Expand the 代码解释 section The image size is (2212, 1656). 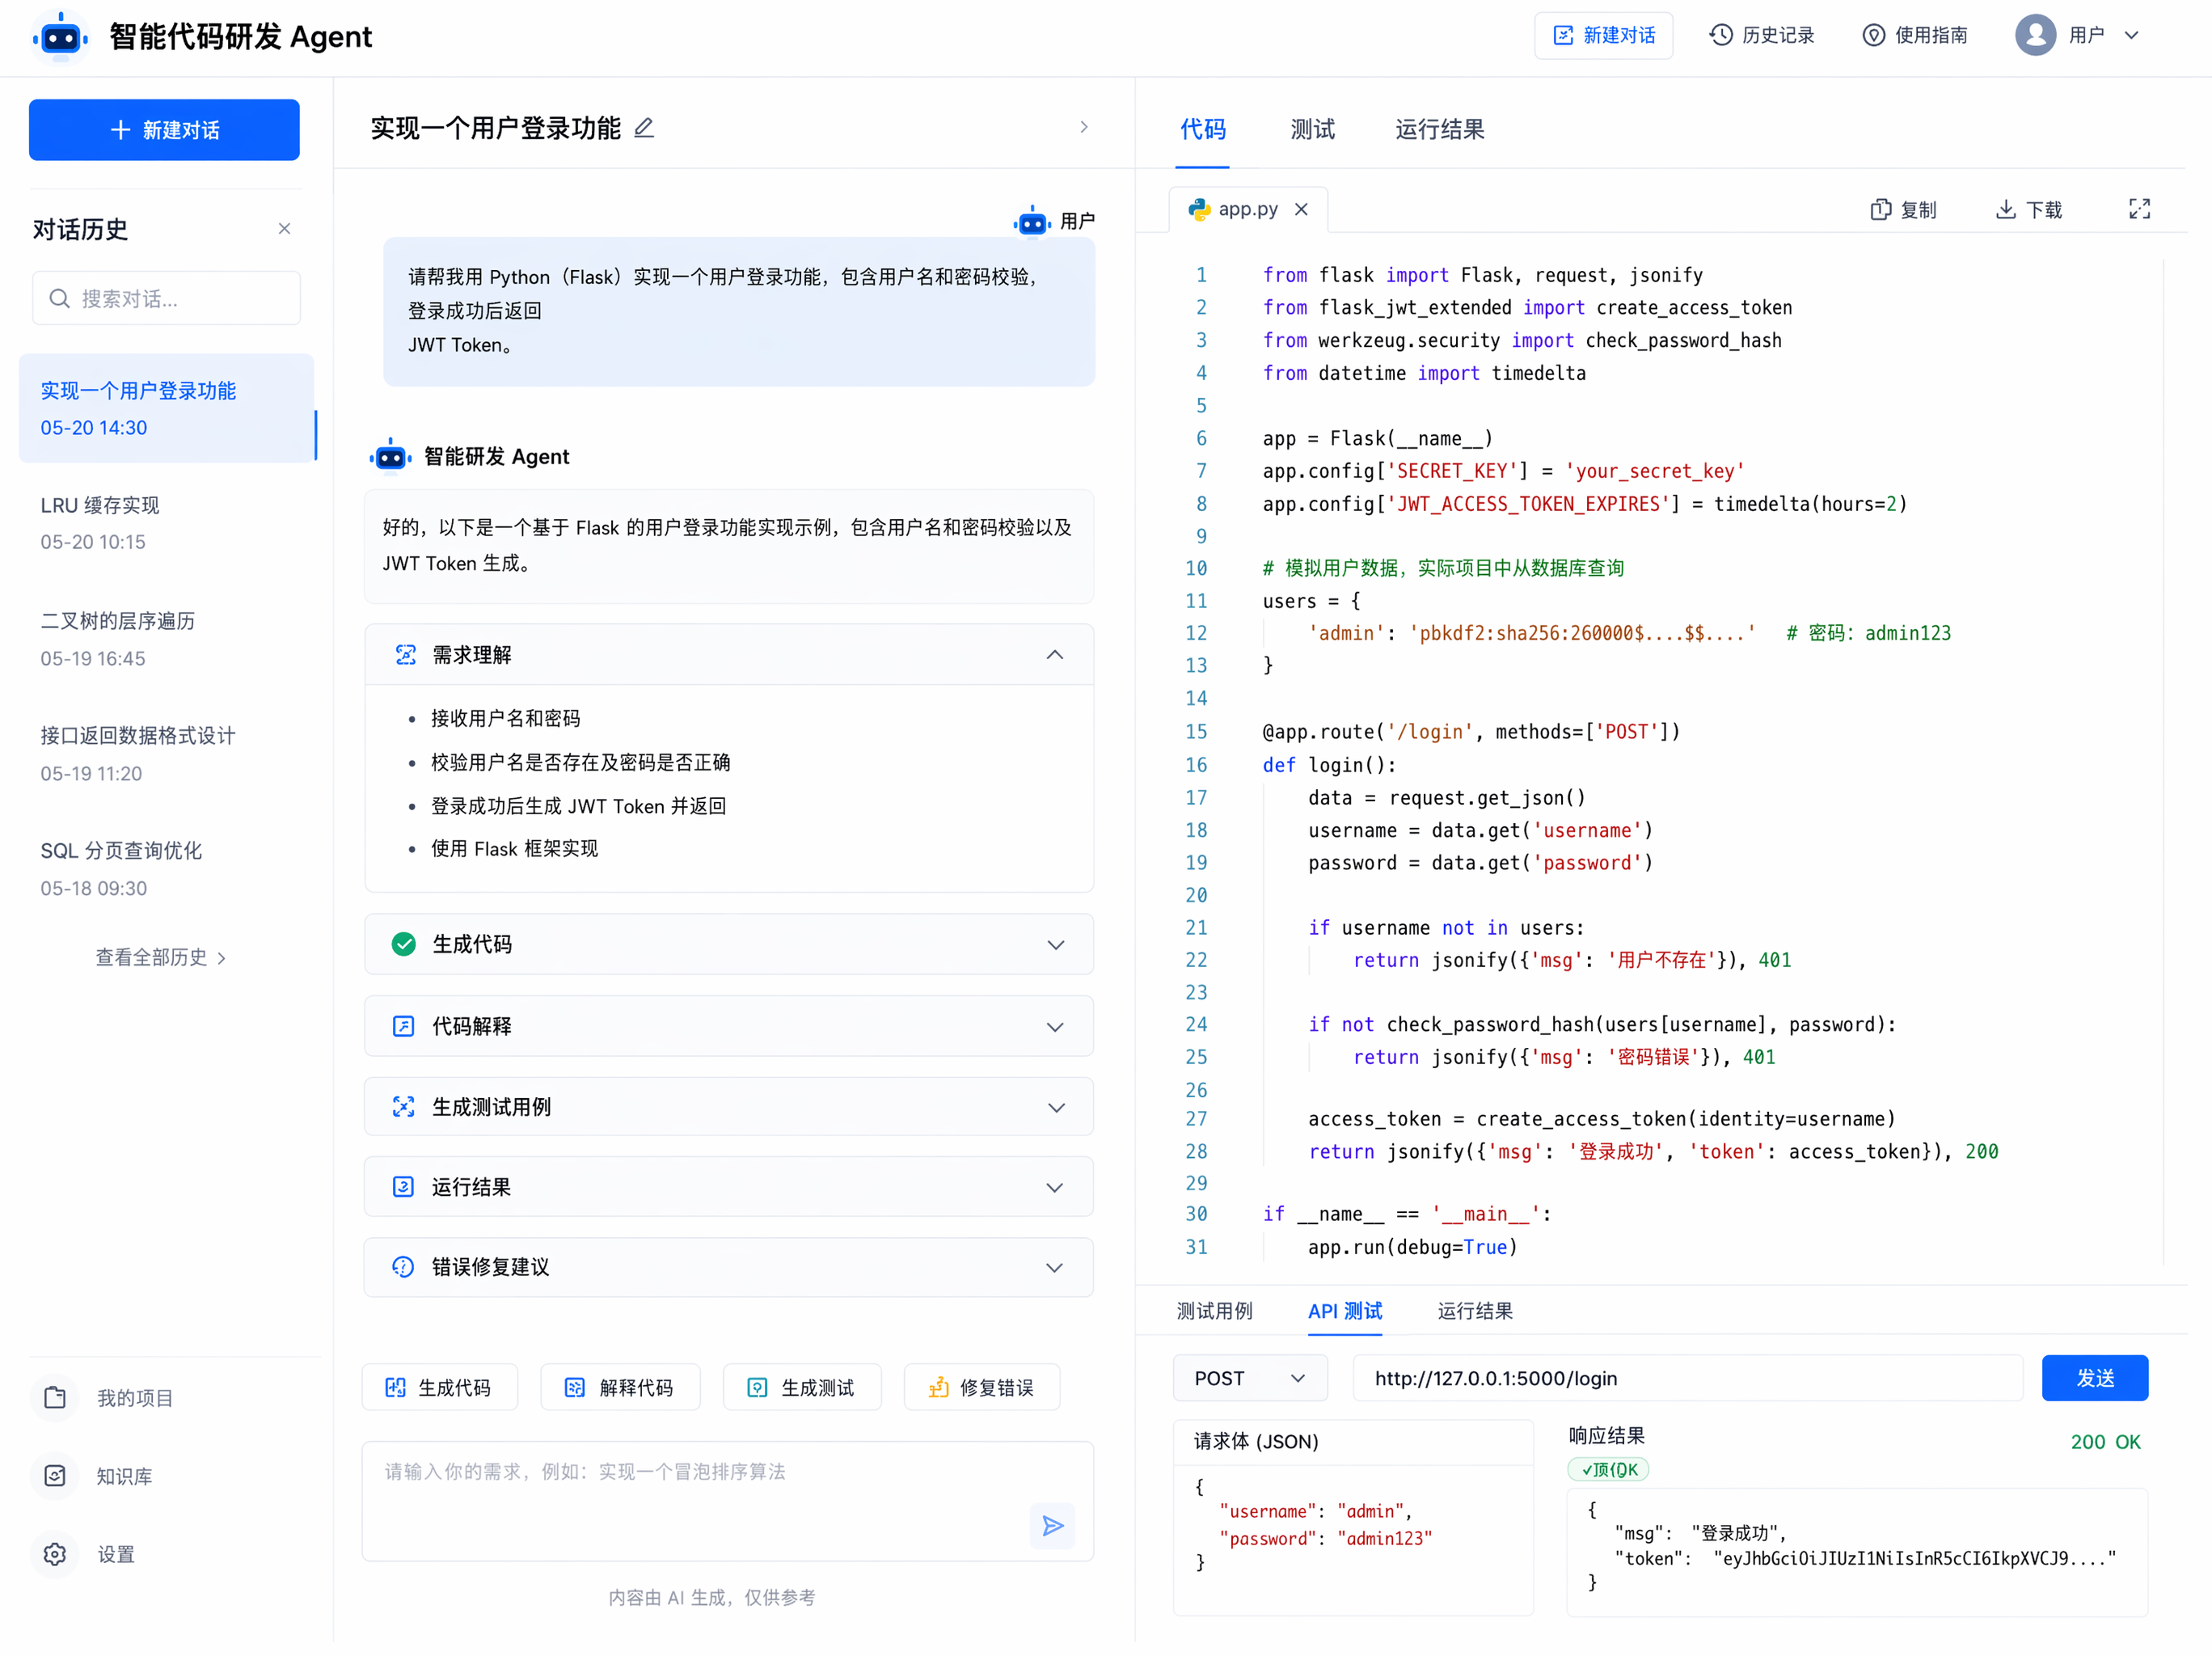[729, 1026]
